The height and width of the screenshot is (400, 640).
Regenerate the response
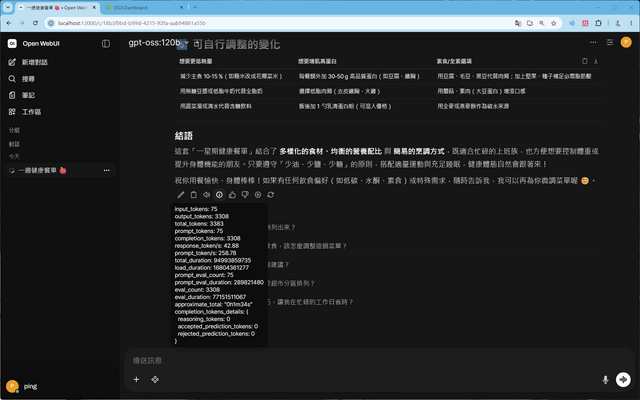[x=271, y=195]
